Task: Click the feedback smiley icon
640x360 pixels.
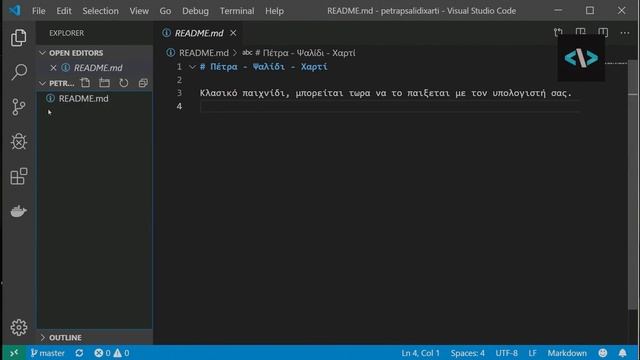Action: [602, 353]
